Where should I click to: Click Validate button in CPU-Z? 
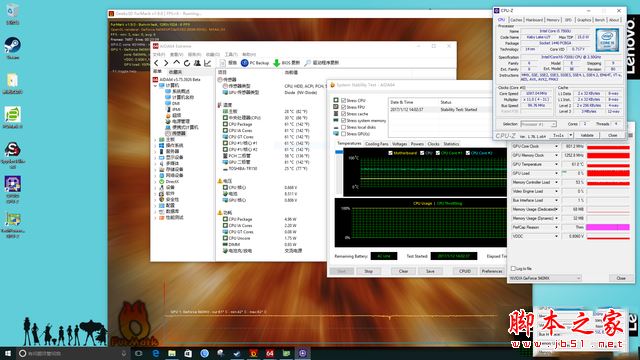click(587, 135)
